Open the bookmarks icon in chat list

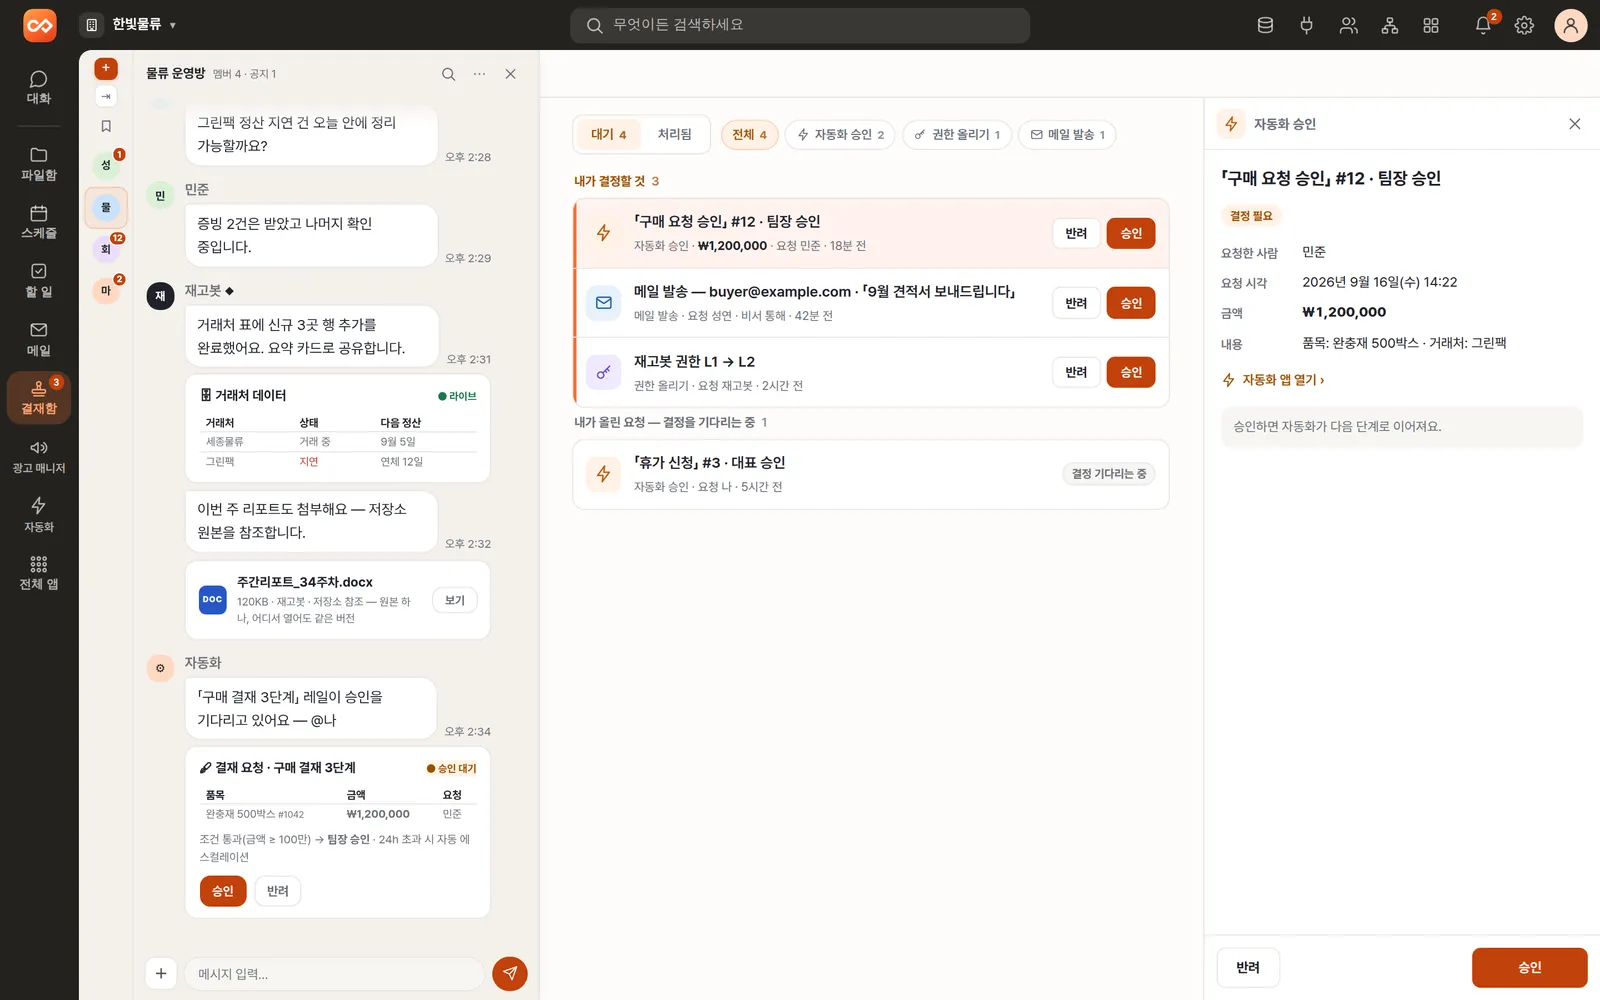pos(106,126)
